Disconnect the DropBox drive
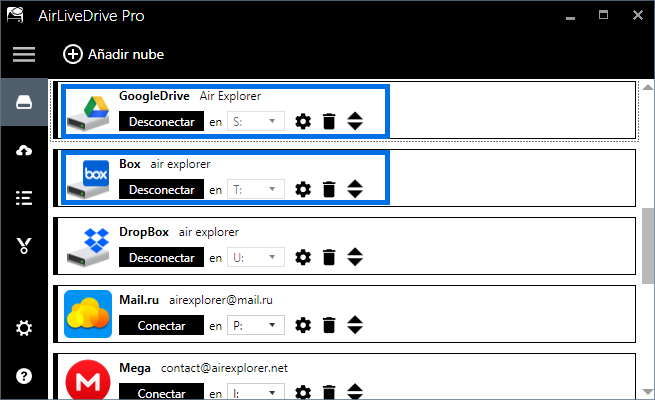 point(162,258)
